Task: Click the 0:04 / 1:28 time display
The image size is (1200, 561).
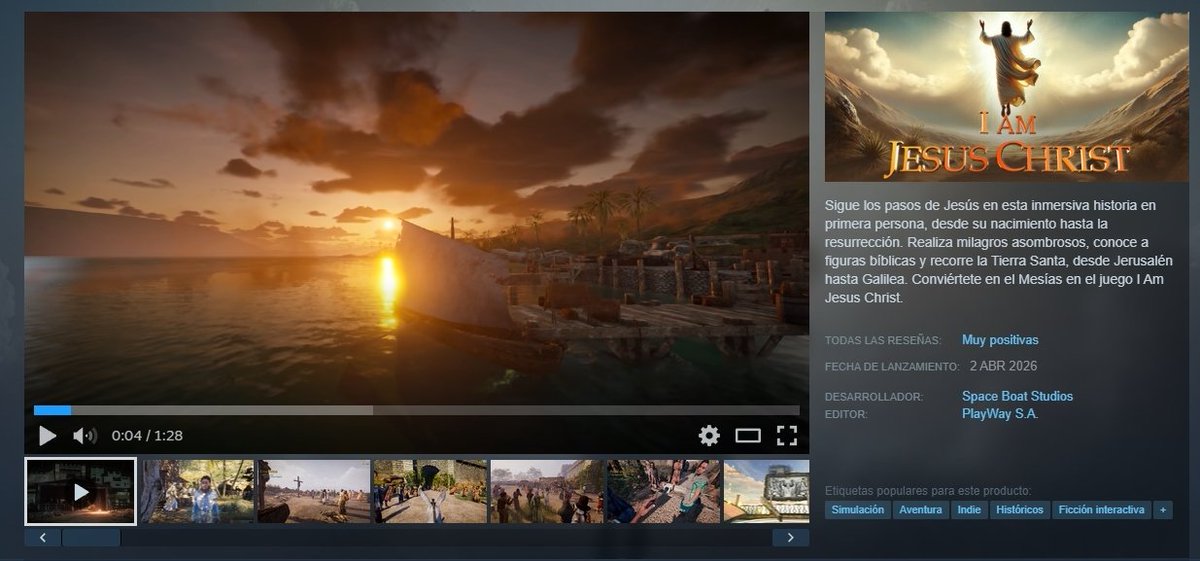Action: tap(147, 436)
